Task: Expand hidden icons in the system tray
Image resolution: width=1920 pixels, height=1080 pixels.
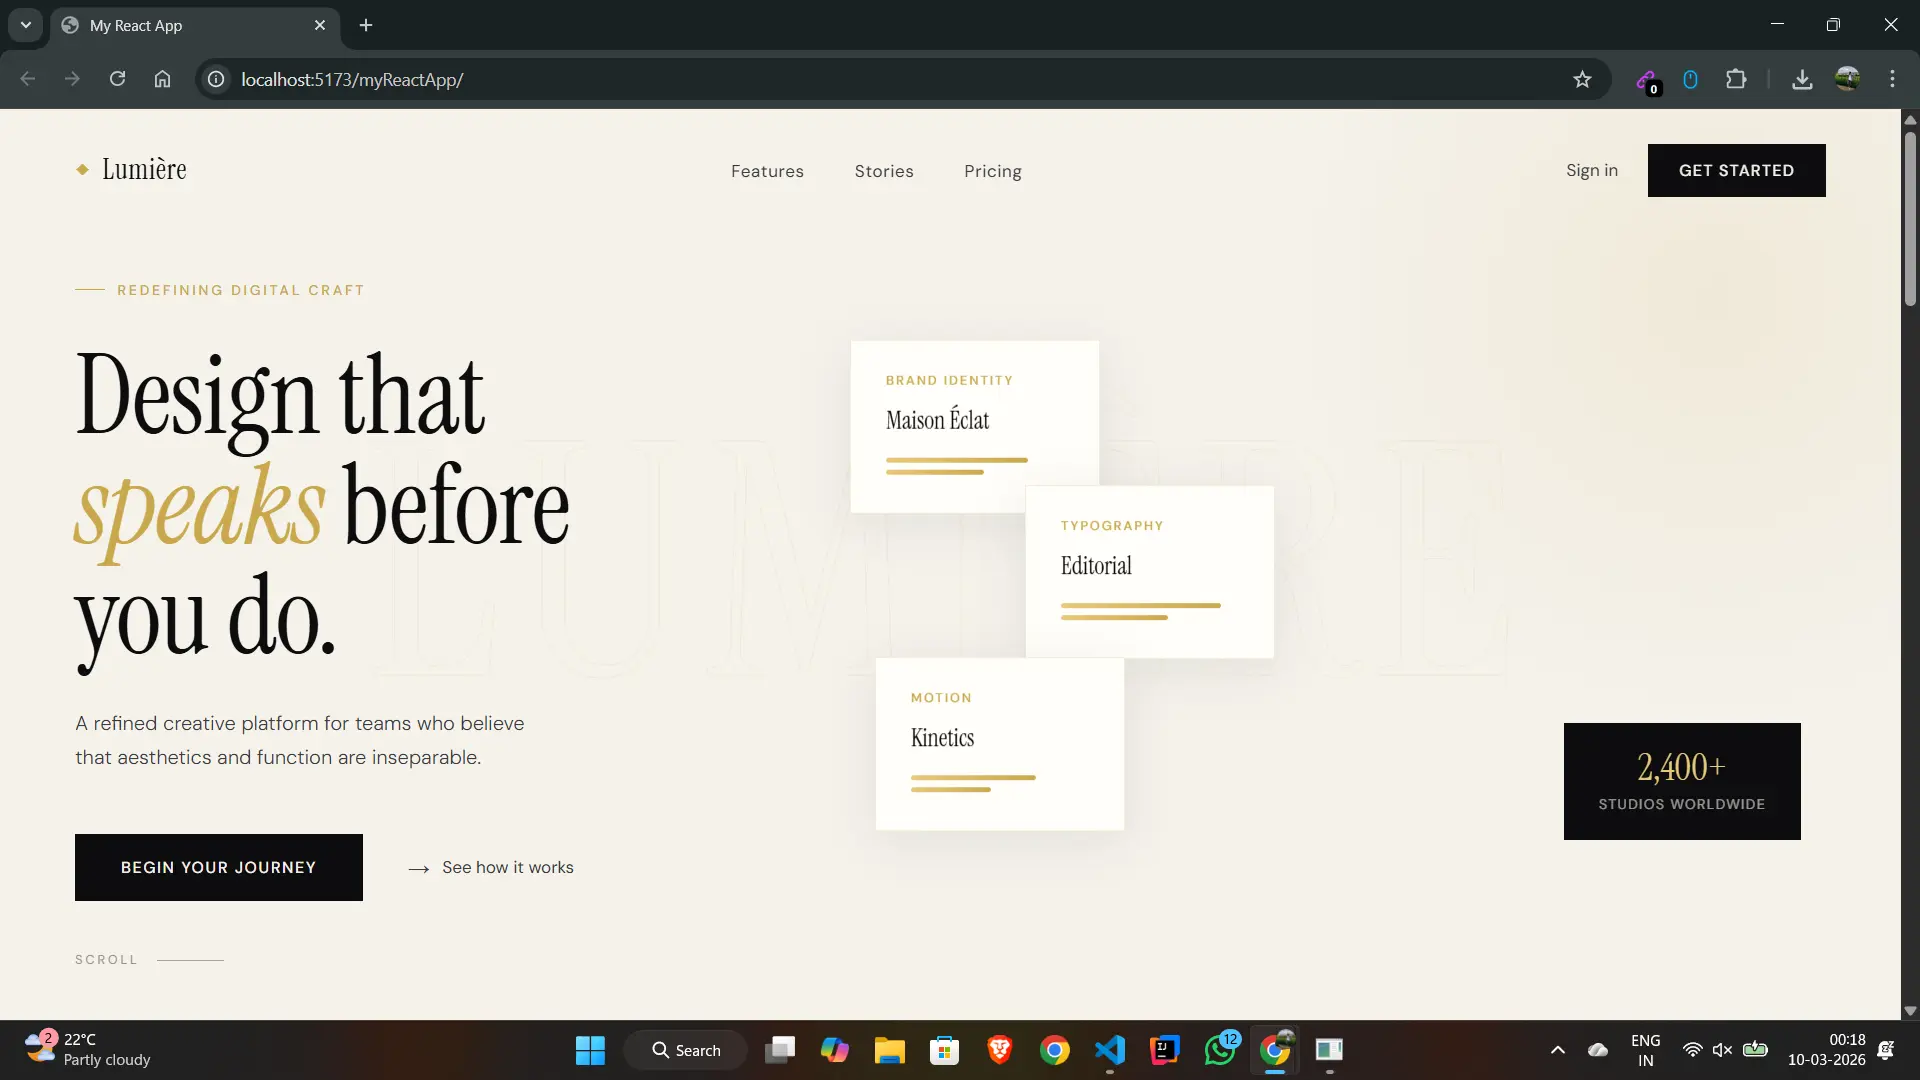Action: 1557,1050
